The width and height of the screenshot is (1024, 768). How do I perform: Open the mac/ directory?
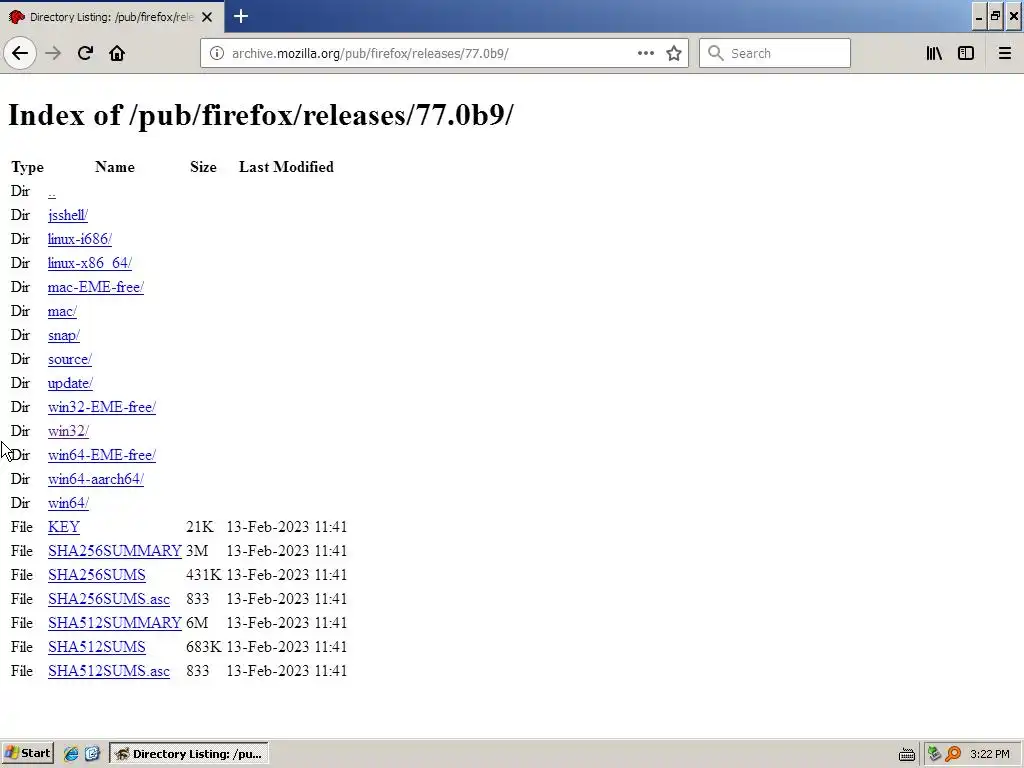point(62,312)
